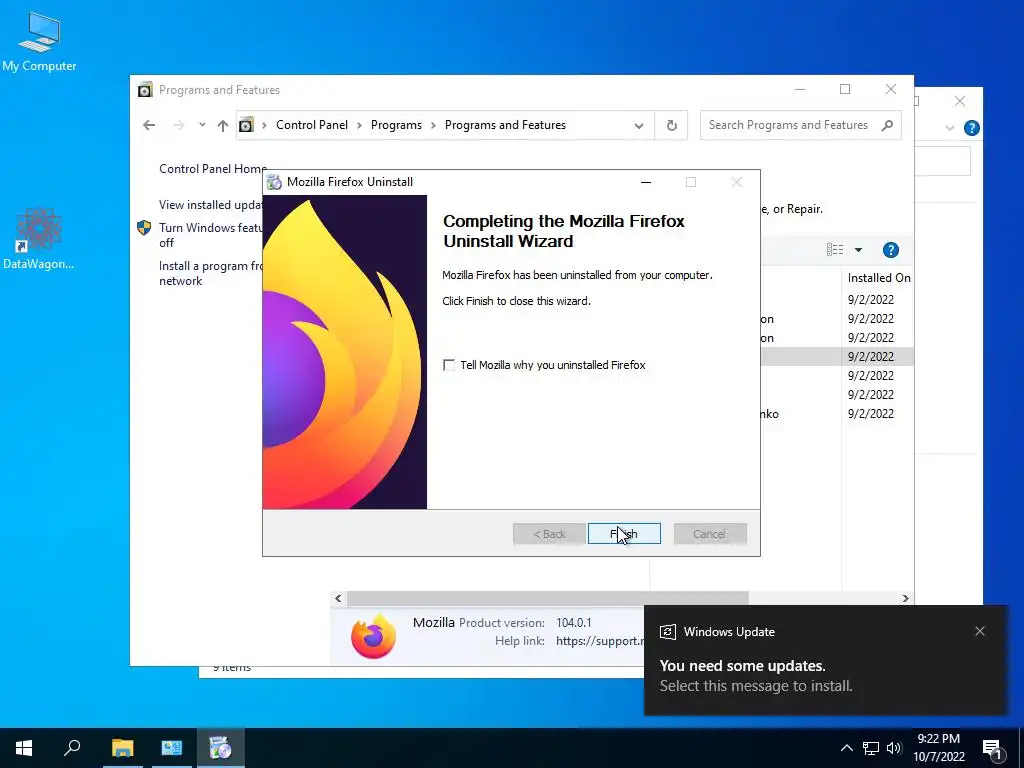Open Install a program from network
Image resolution: width=1024 pixels, height=768 pixels.
point(210,273)
